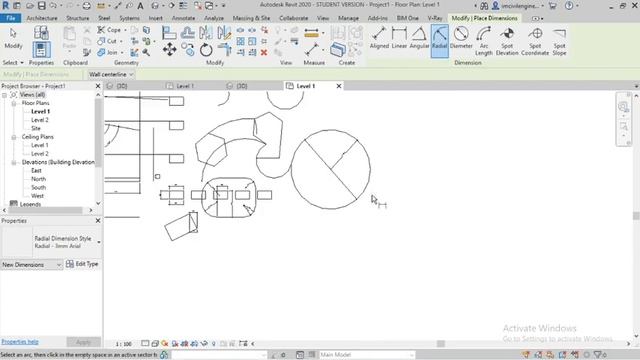The image size is (640, 360).
Task: Choose the Mirror - Draw Axis tool
Action: (x=224, y=33)
